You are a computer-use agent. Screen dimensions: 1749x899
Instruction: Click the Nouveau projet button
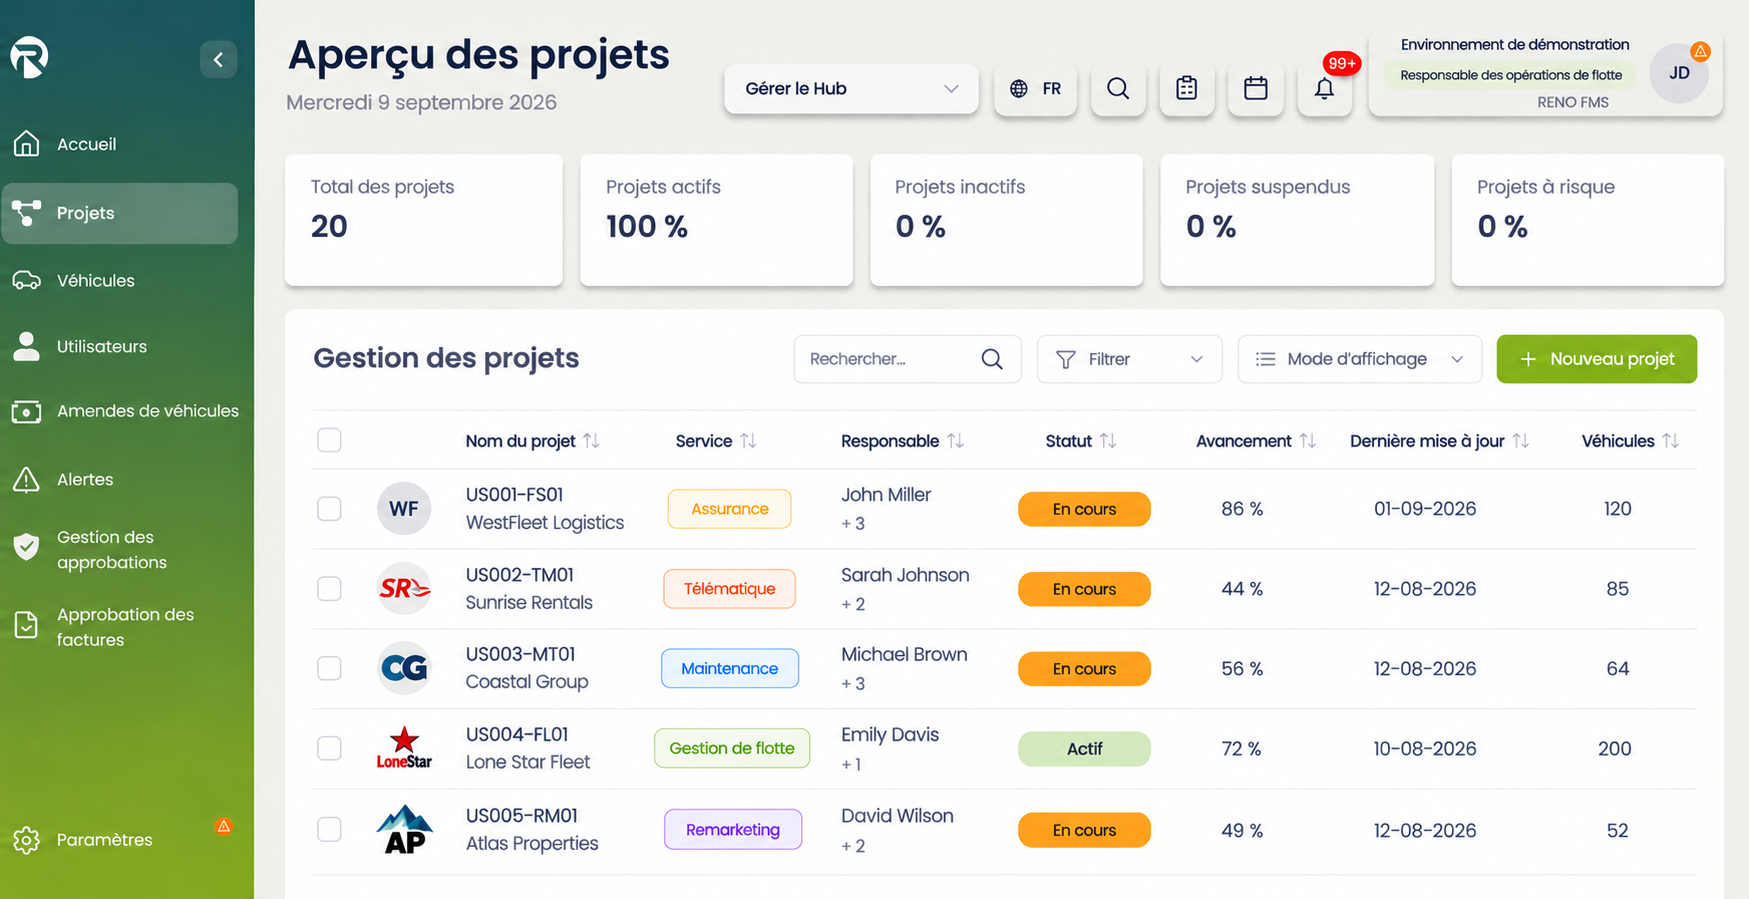(x=1596, y=359)
